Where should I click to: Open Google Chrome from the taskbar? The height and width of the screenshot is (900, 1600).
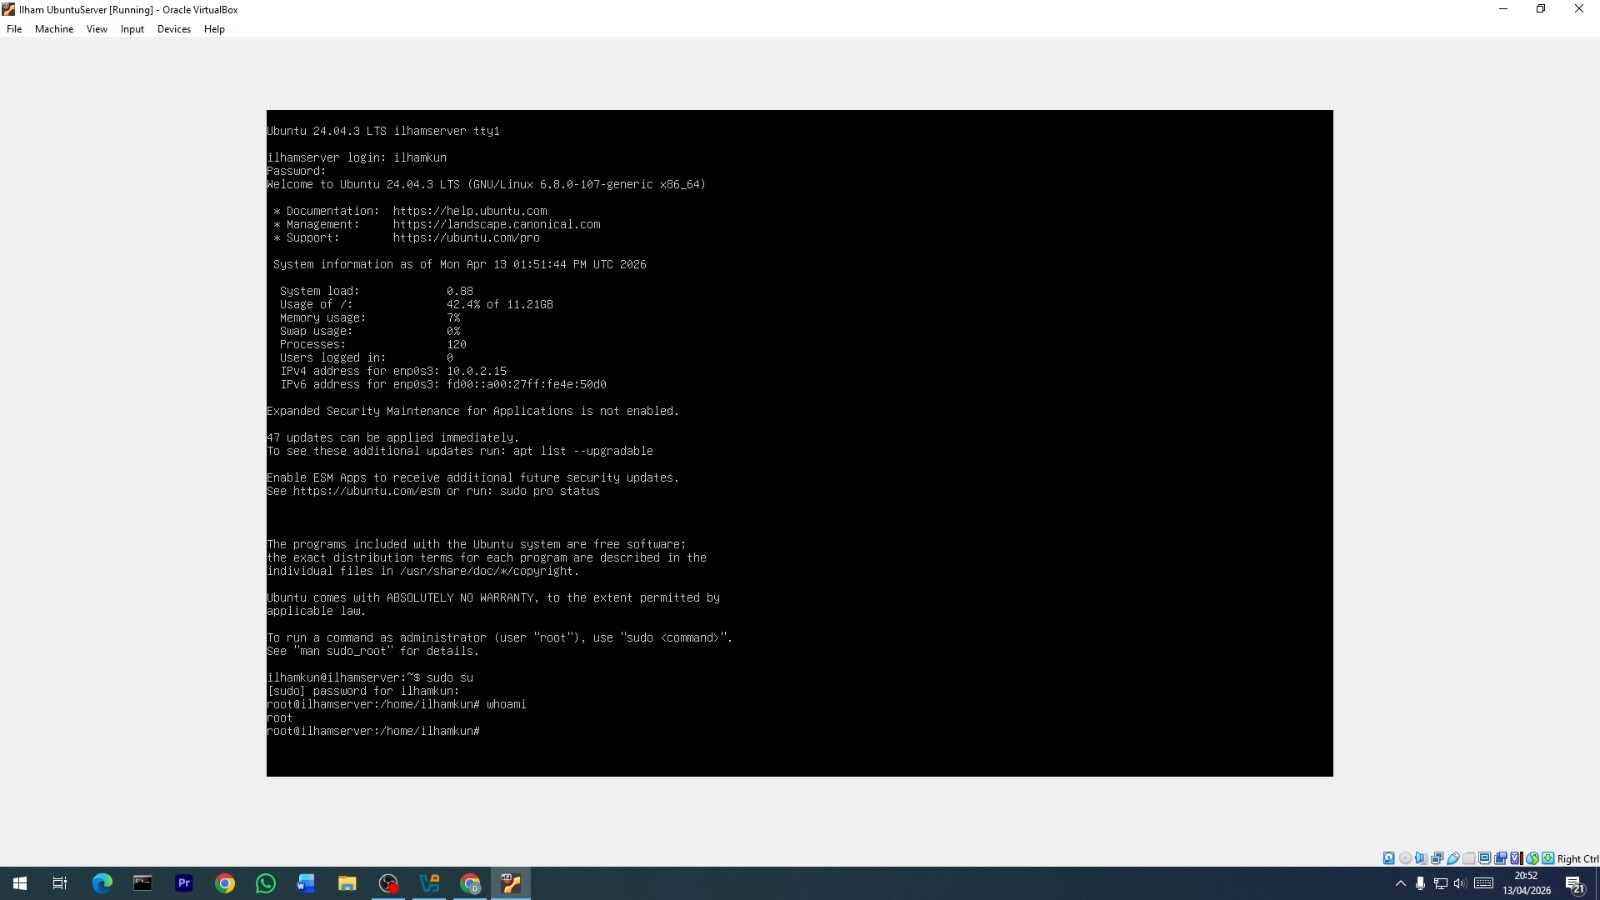pos(225,883)
